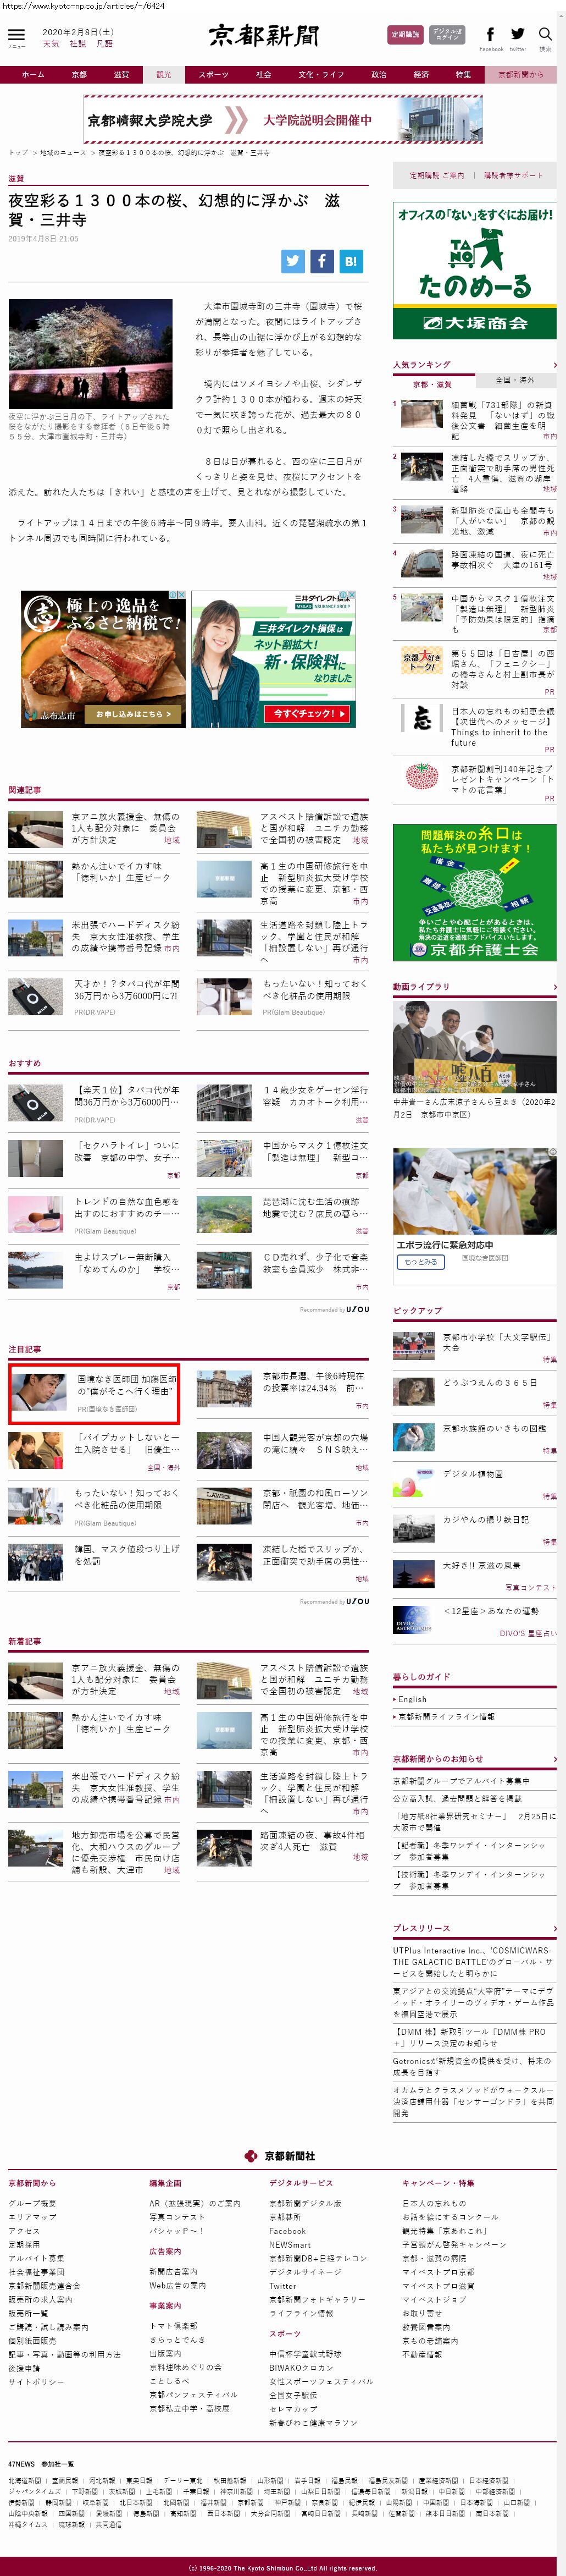Viewport: 566px width, 2576px height.
Task: Expand 動画ライブラリ with its arrow
Action: point(554,987)
